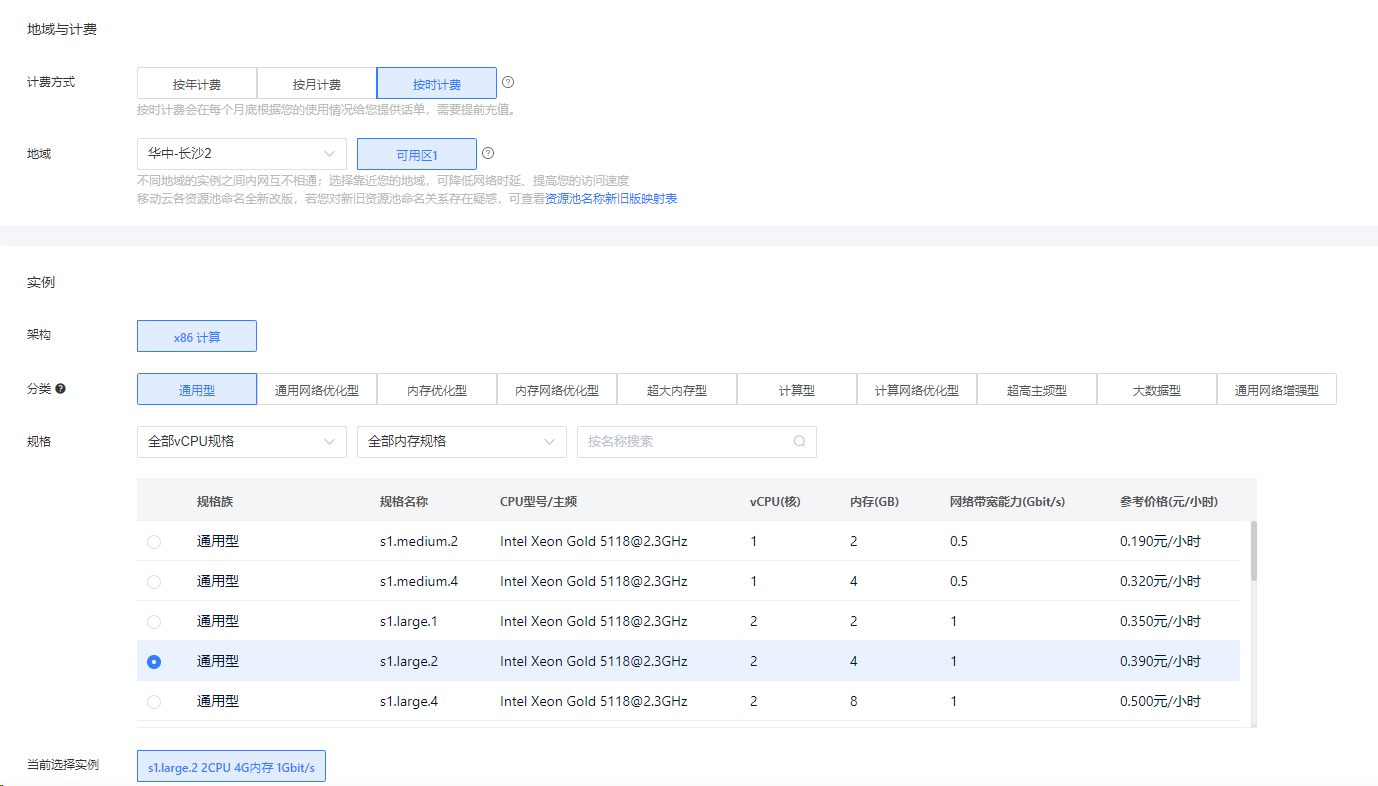This screenshot has height=786, width=1378.
Task: Choose 按年计费 billing mode
Action: [197, 84]
